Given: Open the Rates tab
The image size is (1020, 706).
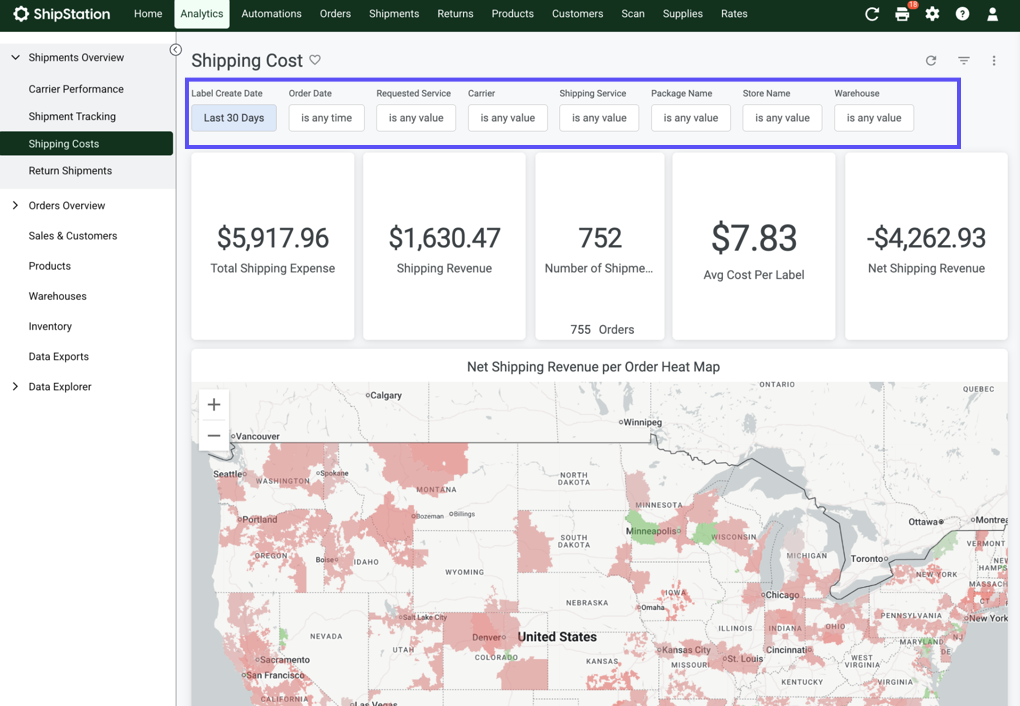Looking at the screenshot, I should [x=734, y=14].
